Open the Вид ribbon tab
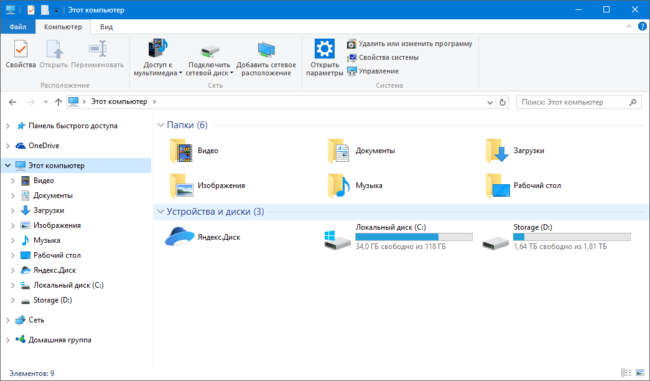Screen dimensions: 650x381 coord(106,27)
